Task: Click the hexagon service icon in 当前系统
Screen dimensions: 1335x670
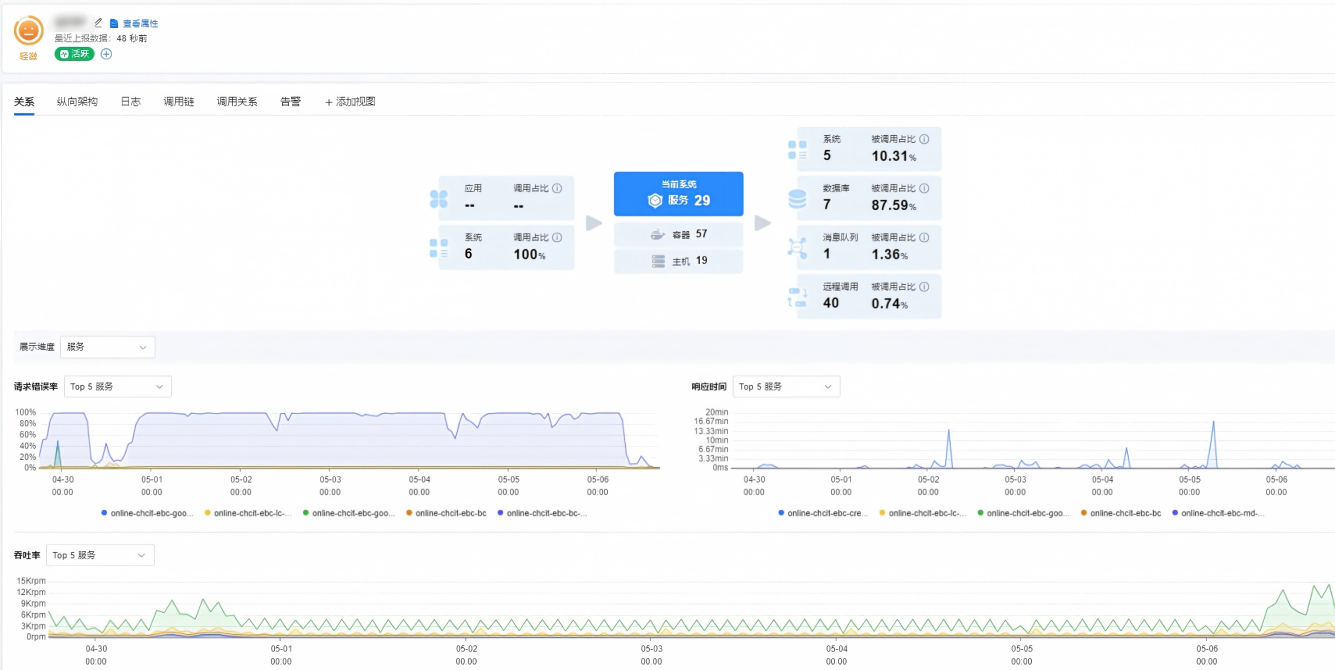Action: pyautogui.click(x=655, y=200)
